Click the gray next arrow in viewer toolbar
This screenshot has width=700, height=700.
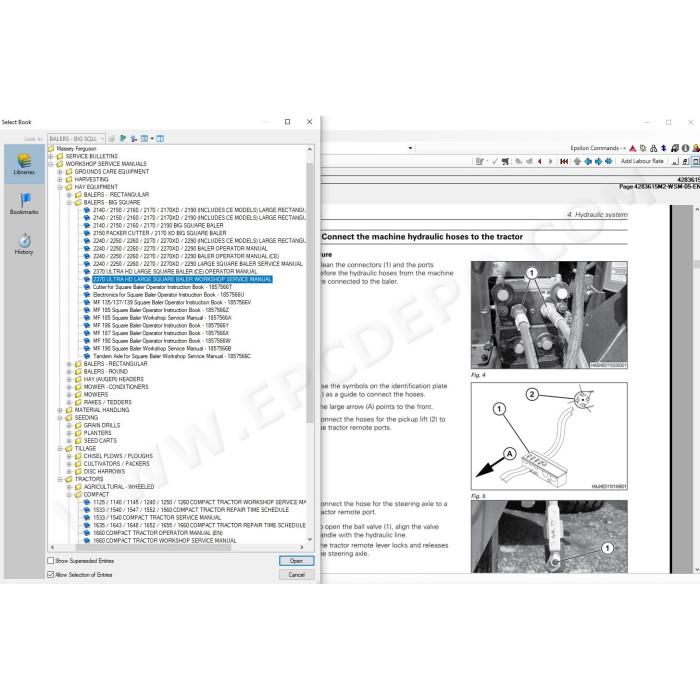(550, 161)
